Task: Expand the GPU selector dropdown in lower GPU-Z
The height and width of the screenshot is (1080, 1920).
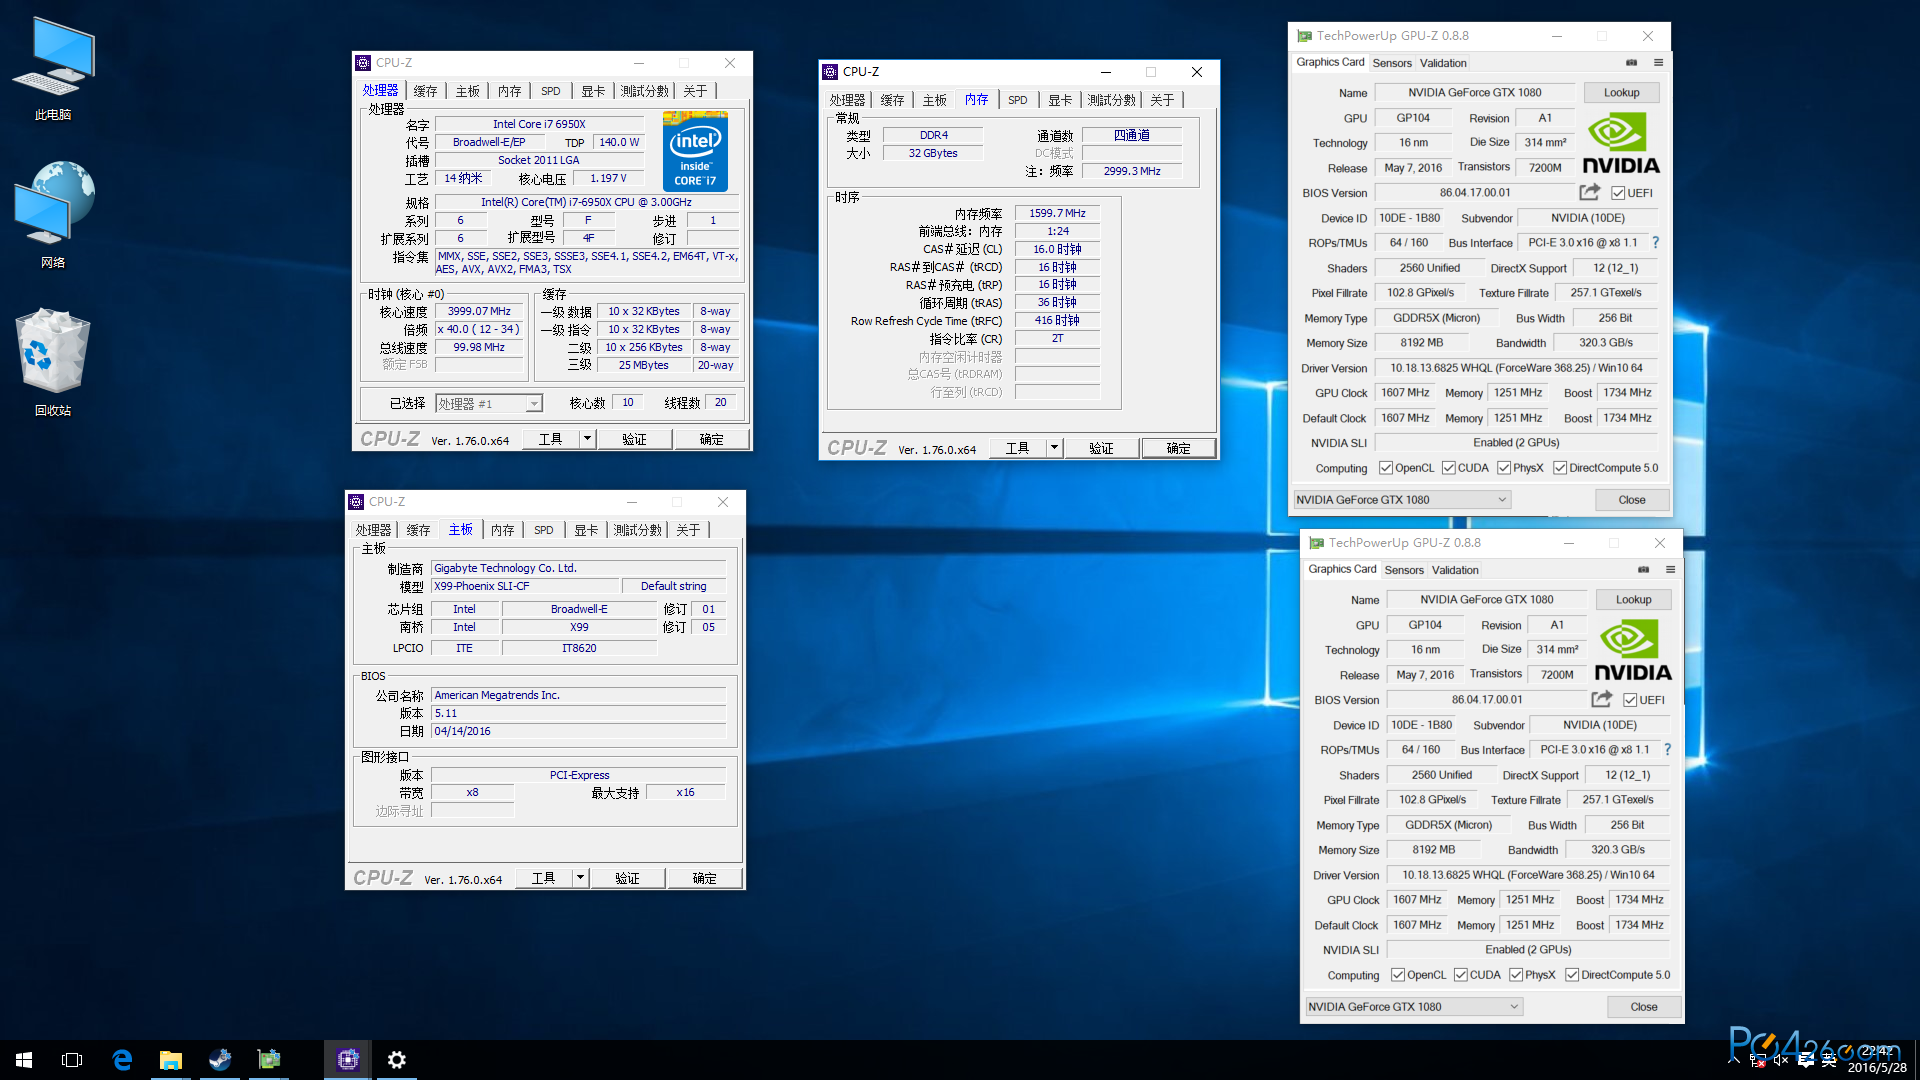Action: tap(1514, 1007)
